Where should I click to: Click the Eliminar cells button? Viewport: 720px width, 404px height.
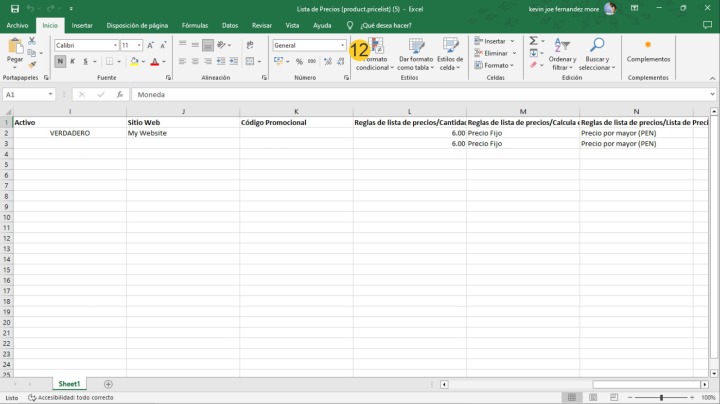click(x=494, y=53)
